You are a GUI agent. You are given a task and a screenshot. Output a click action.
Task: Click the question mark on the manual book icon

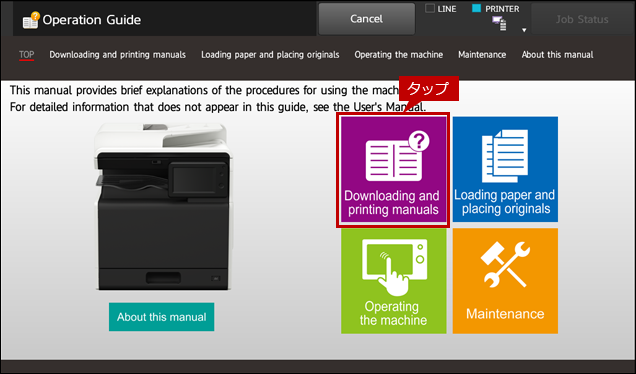point(419,141)
